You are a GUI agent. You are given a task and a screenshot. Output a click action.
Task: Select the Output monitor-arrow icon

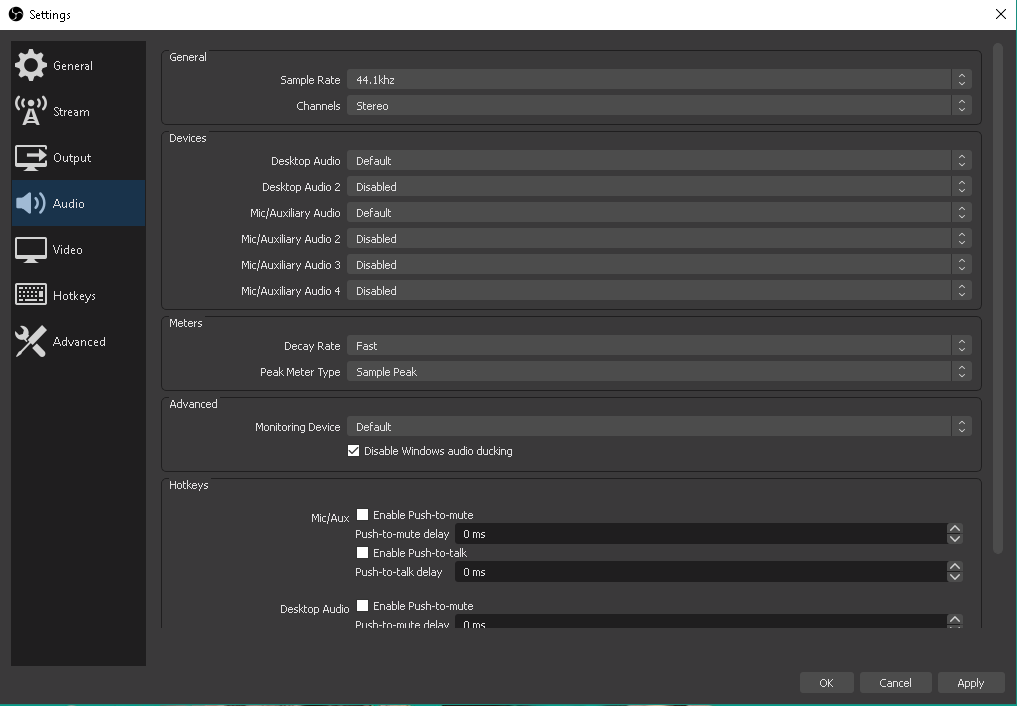point(30,158)
